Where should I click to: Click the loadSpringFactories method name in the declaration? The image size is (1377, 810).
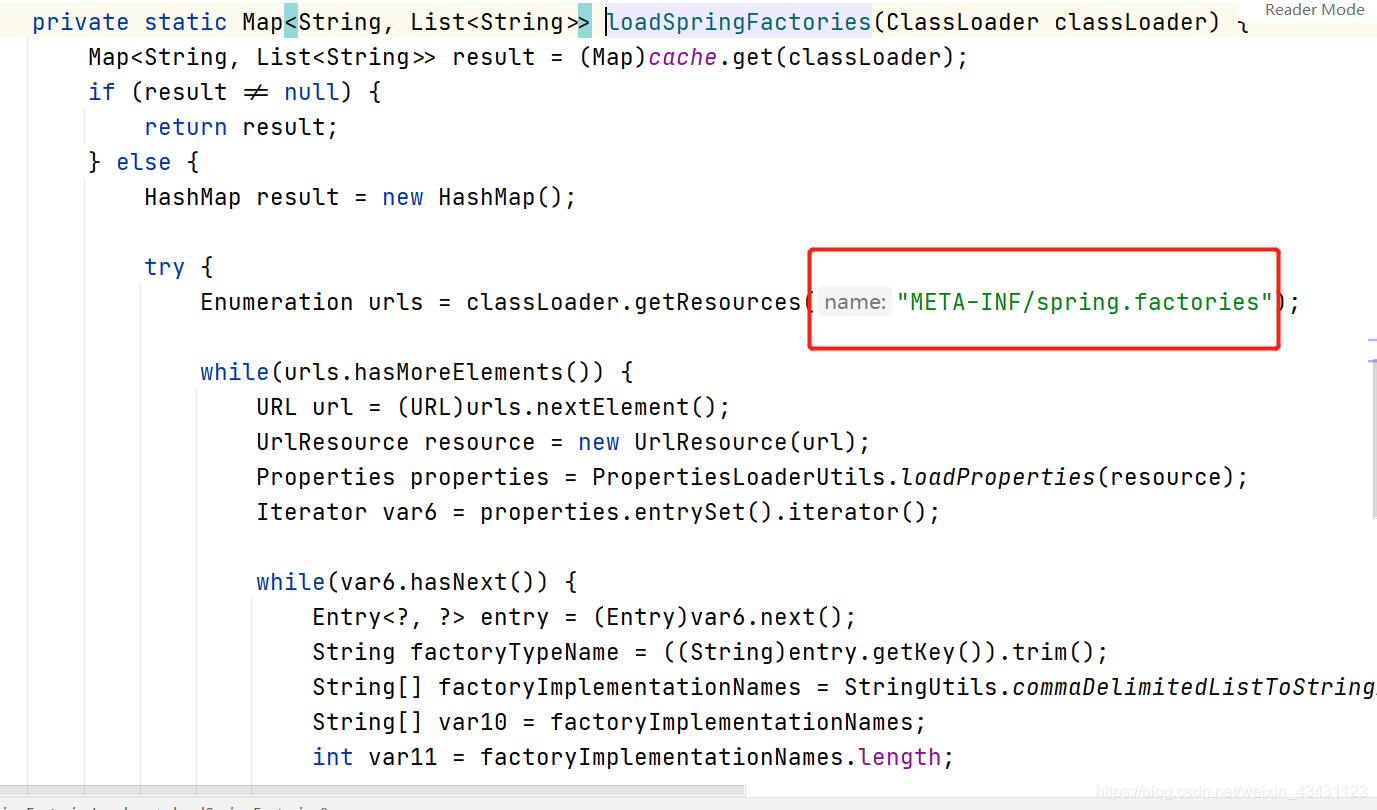740,22
